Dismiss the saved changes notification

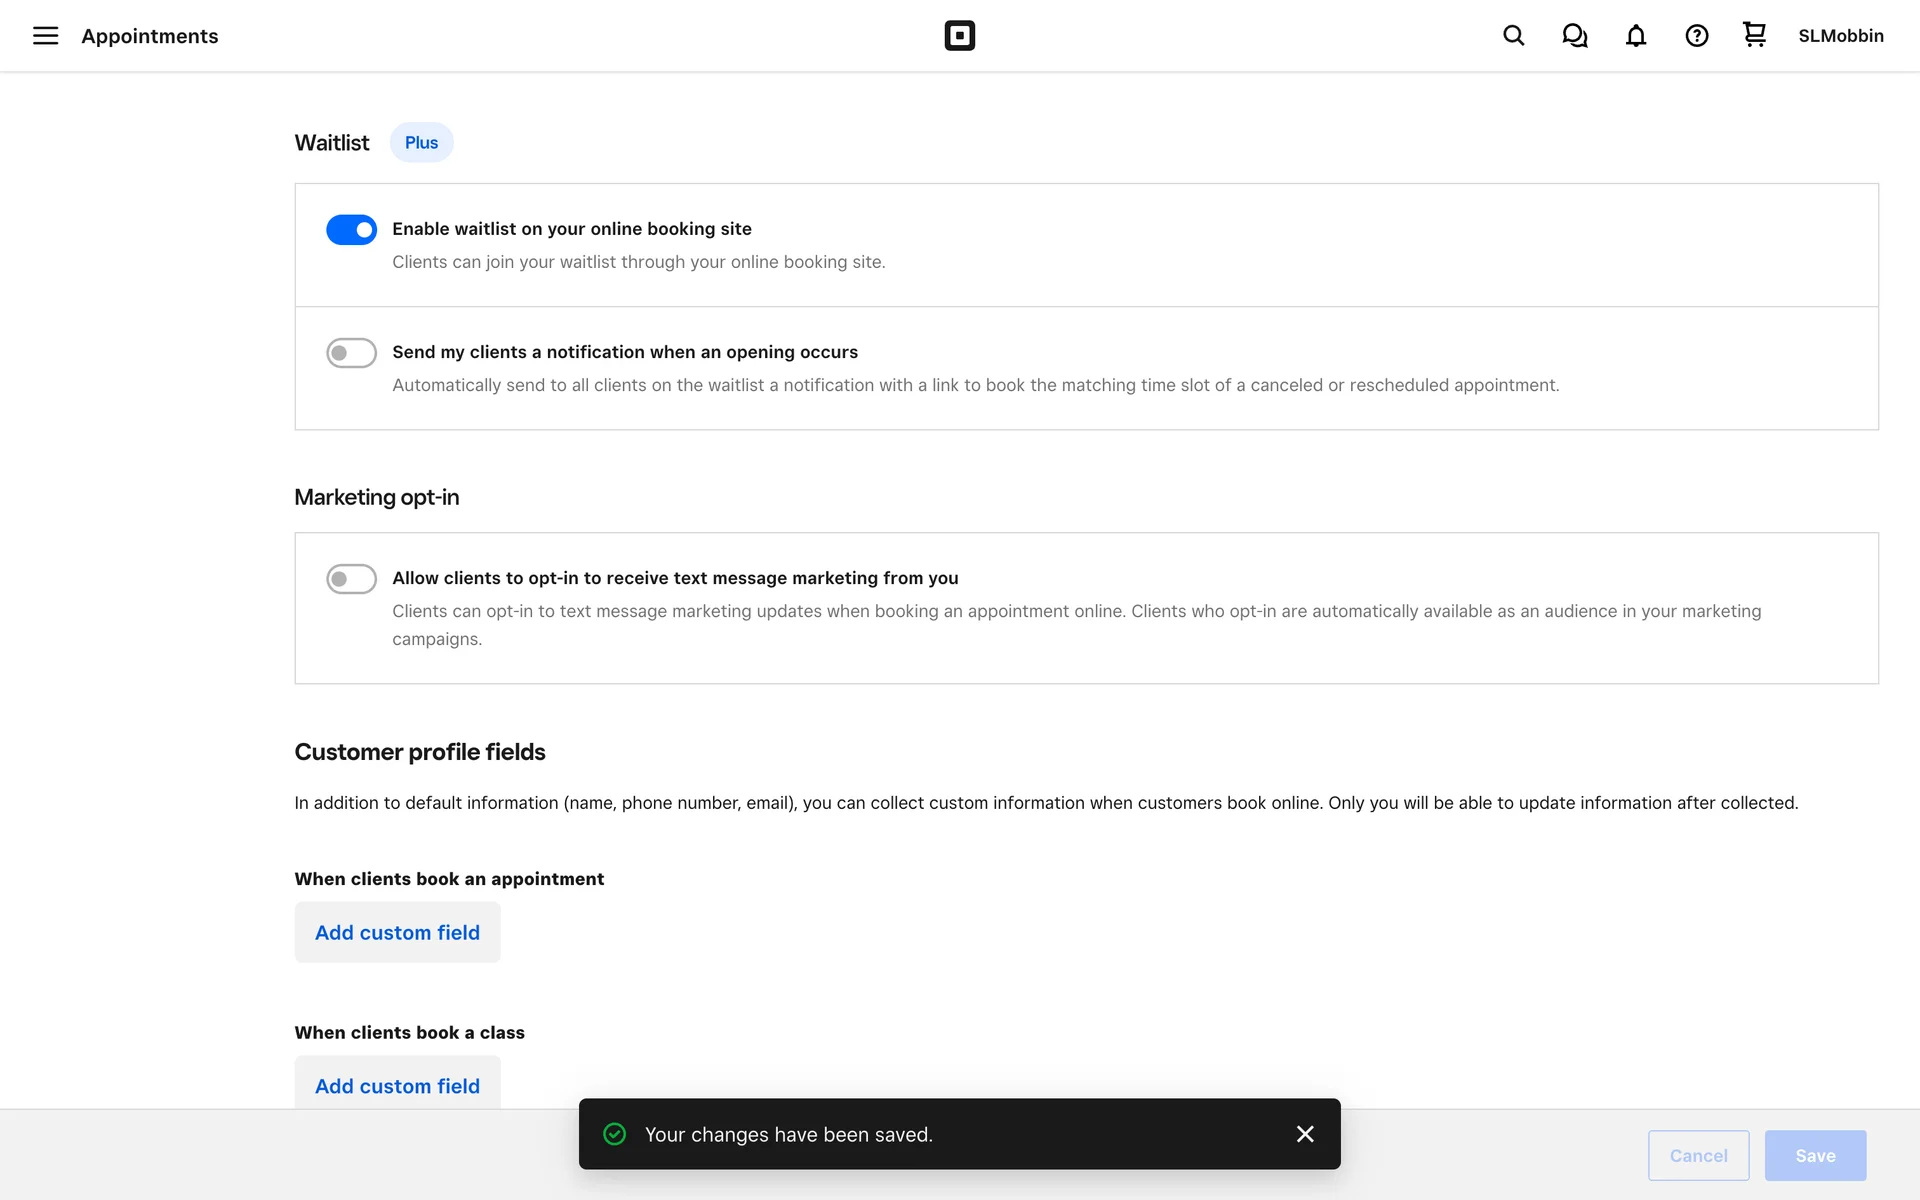point(1304,1134)
